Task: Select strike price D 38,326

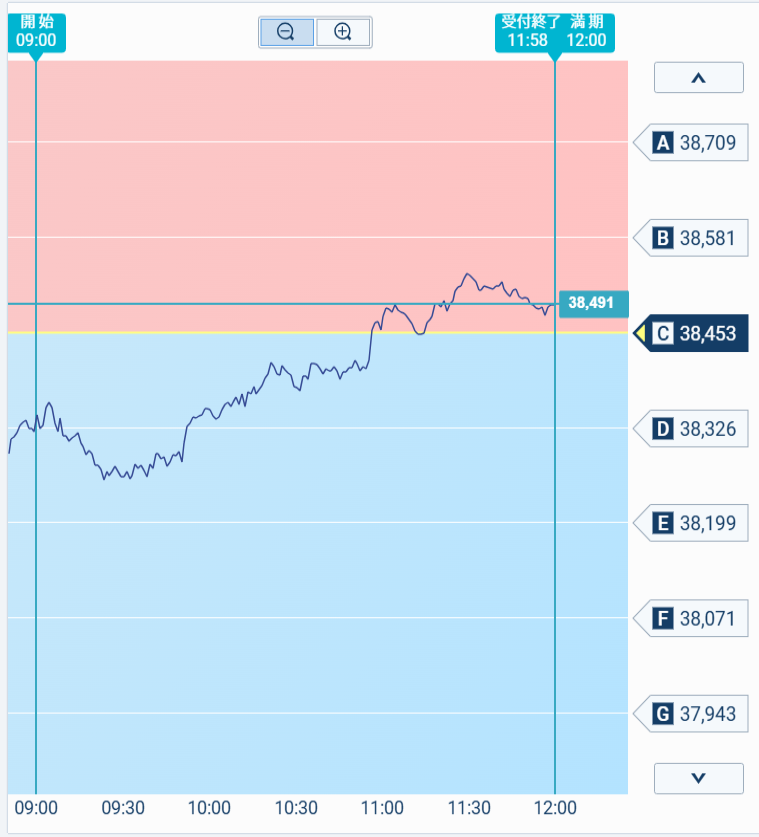Action: pos(691,429)
